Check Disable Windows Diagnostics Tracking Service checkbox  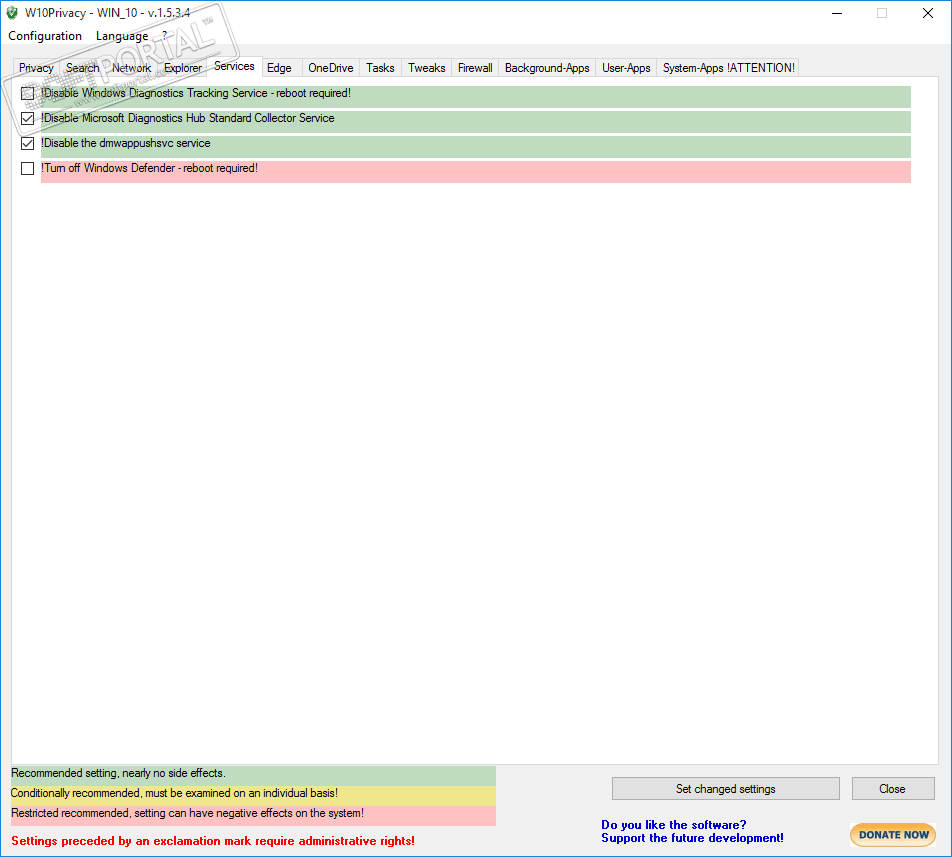pos(27,93)
